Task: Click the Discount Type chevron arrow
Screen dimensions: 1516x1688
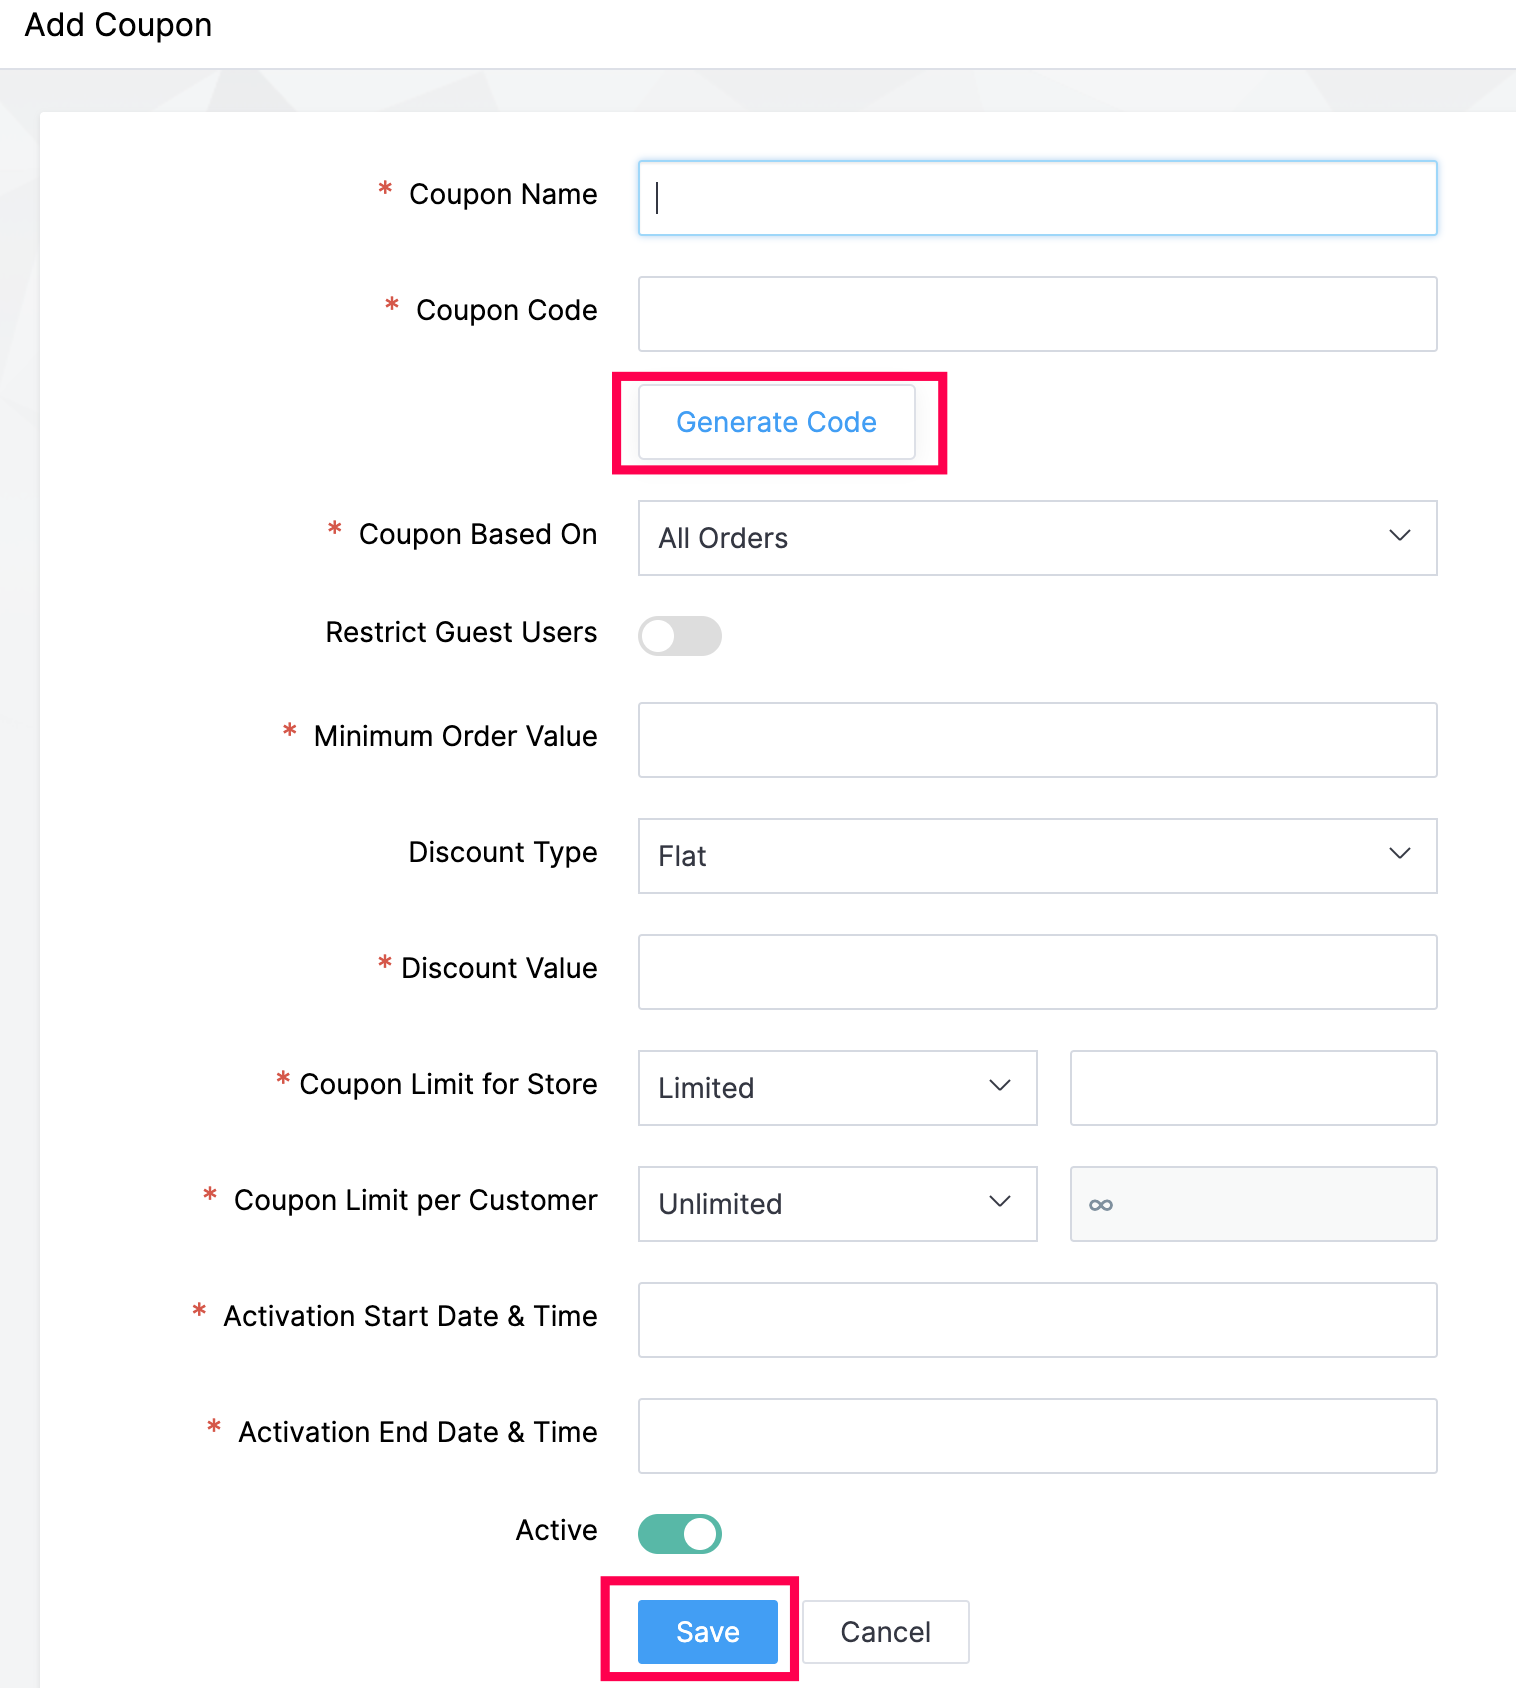Action: click(x=1399, y=854)
